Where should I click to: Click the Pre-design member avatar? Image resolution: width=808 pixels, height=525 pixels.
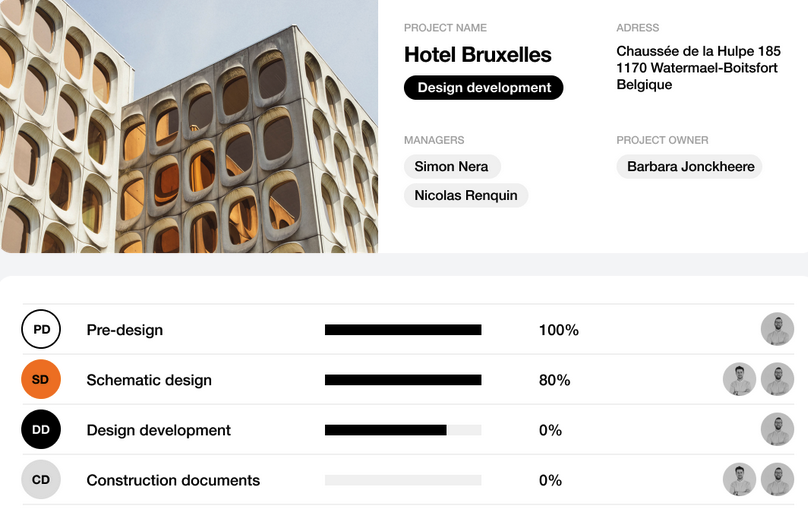(777, 329)
